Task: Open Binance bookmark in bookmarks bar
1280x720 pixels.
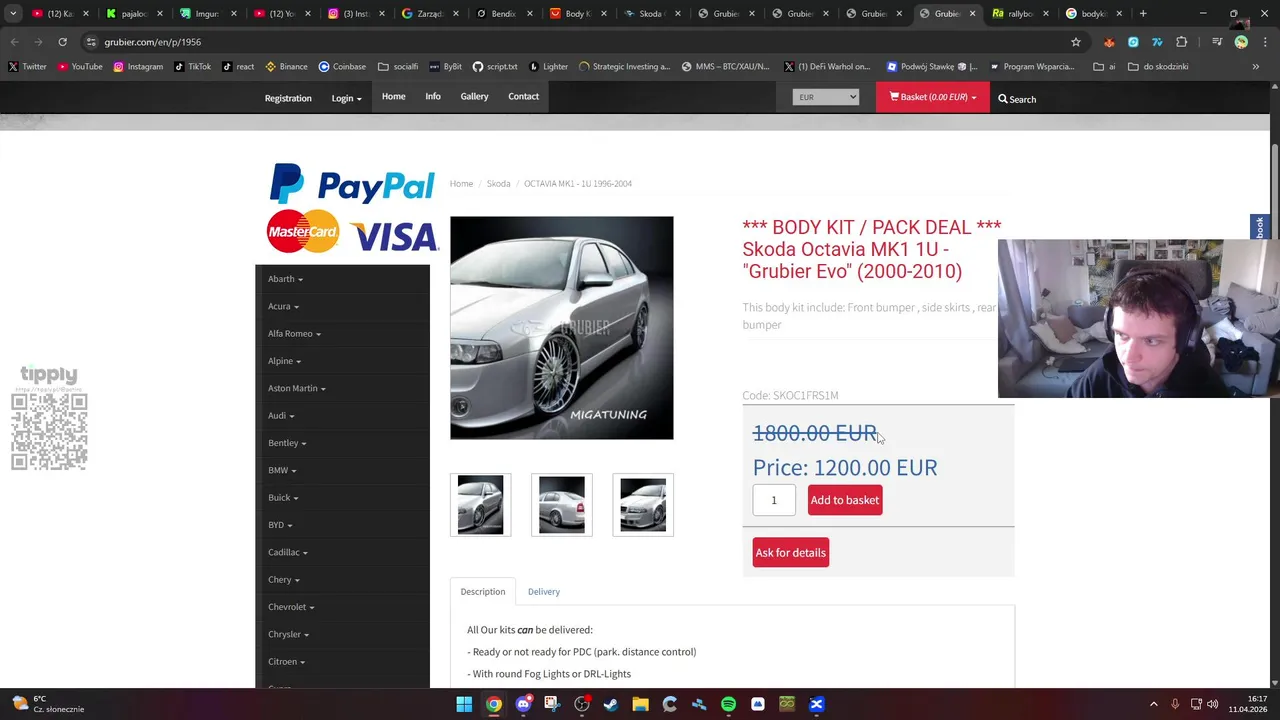Action: tap(286, 67)
